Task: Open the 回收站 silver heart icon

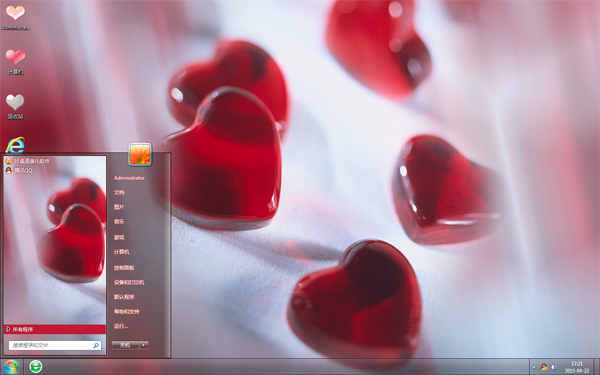Action: point(15,106)
